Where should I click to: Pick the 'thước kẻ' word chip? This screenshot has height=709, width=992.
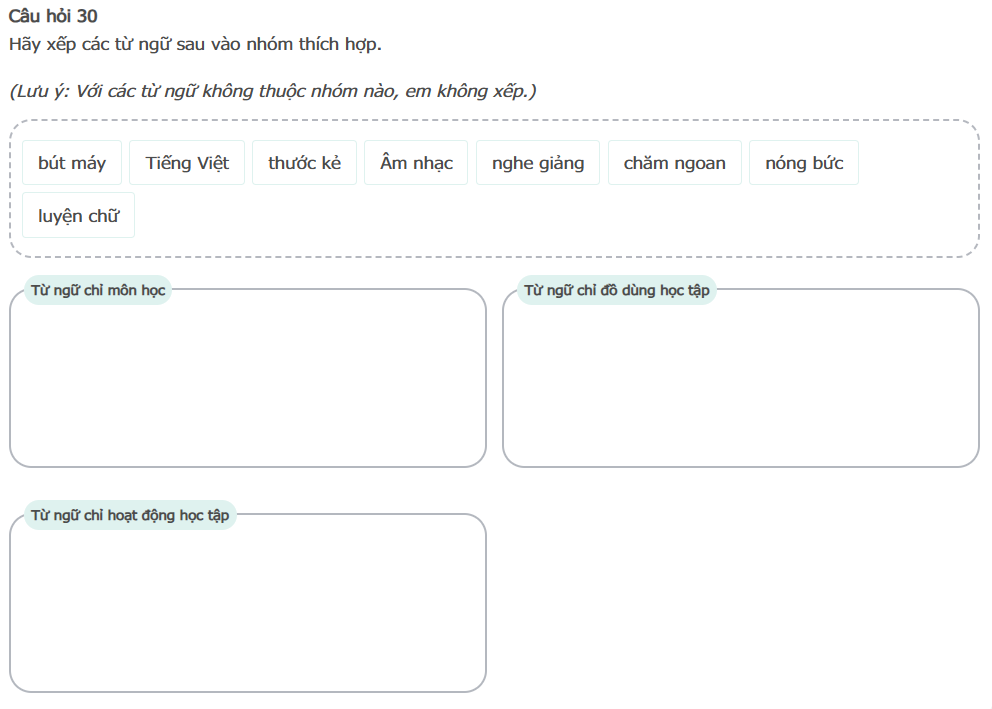pos(304,163)
